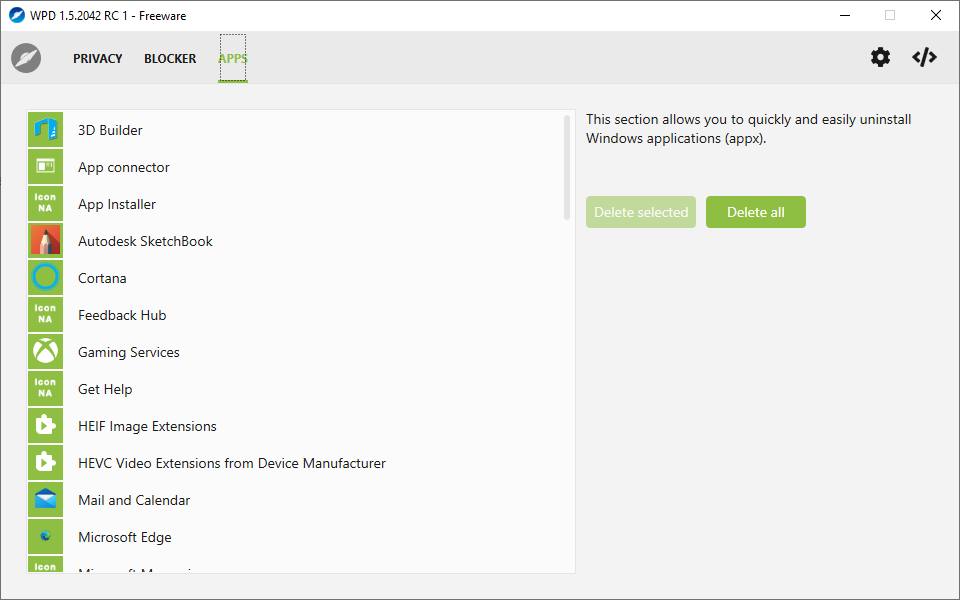Click the Get Help placeholder icon
Viewport: 960px width, 600px height.
coord(45,389)
